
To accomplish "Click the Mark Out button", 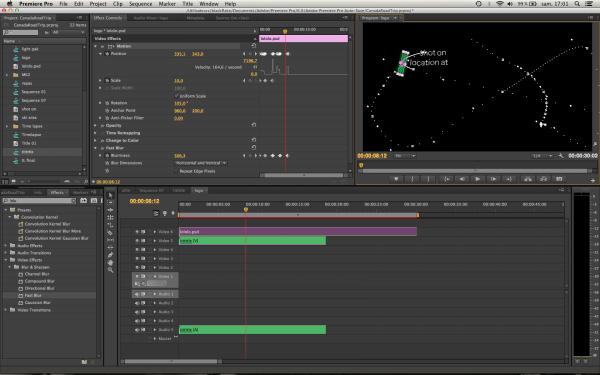I will click(x=428, y=179).
